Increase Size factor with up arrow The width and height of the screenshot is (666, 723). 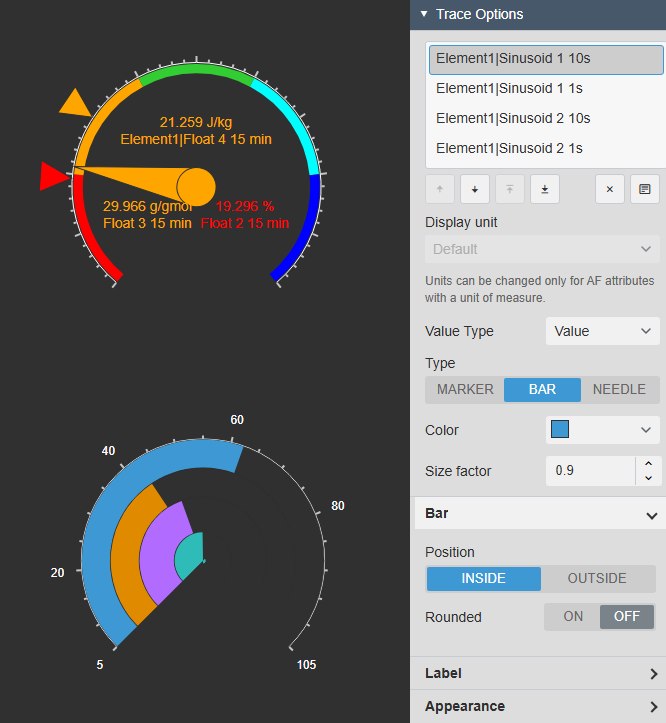coord(648,463)
